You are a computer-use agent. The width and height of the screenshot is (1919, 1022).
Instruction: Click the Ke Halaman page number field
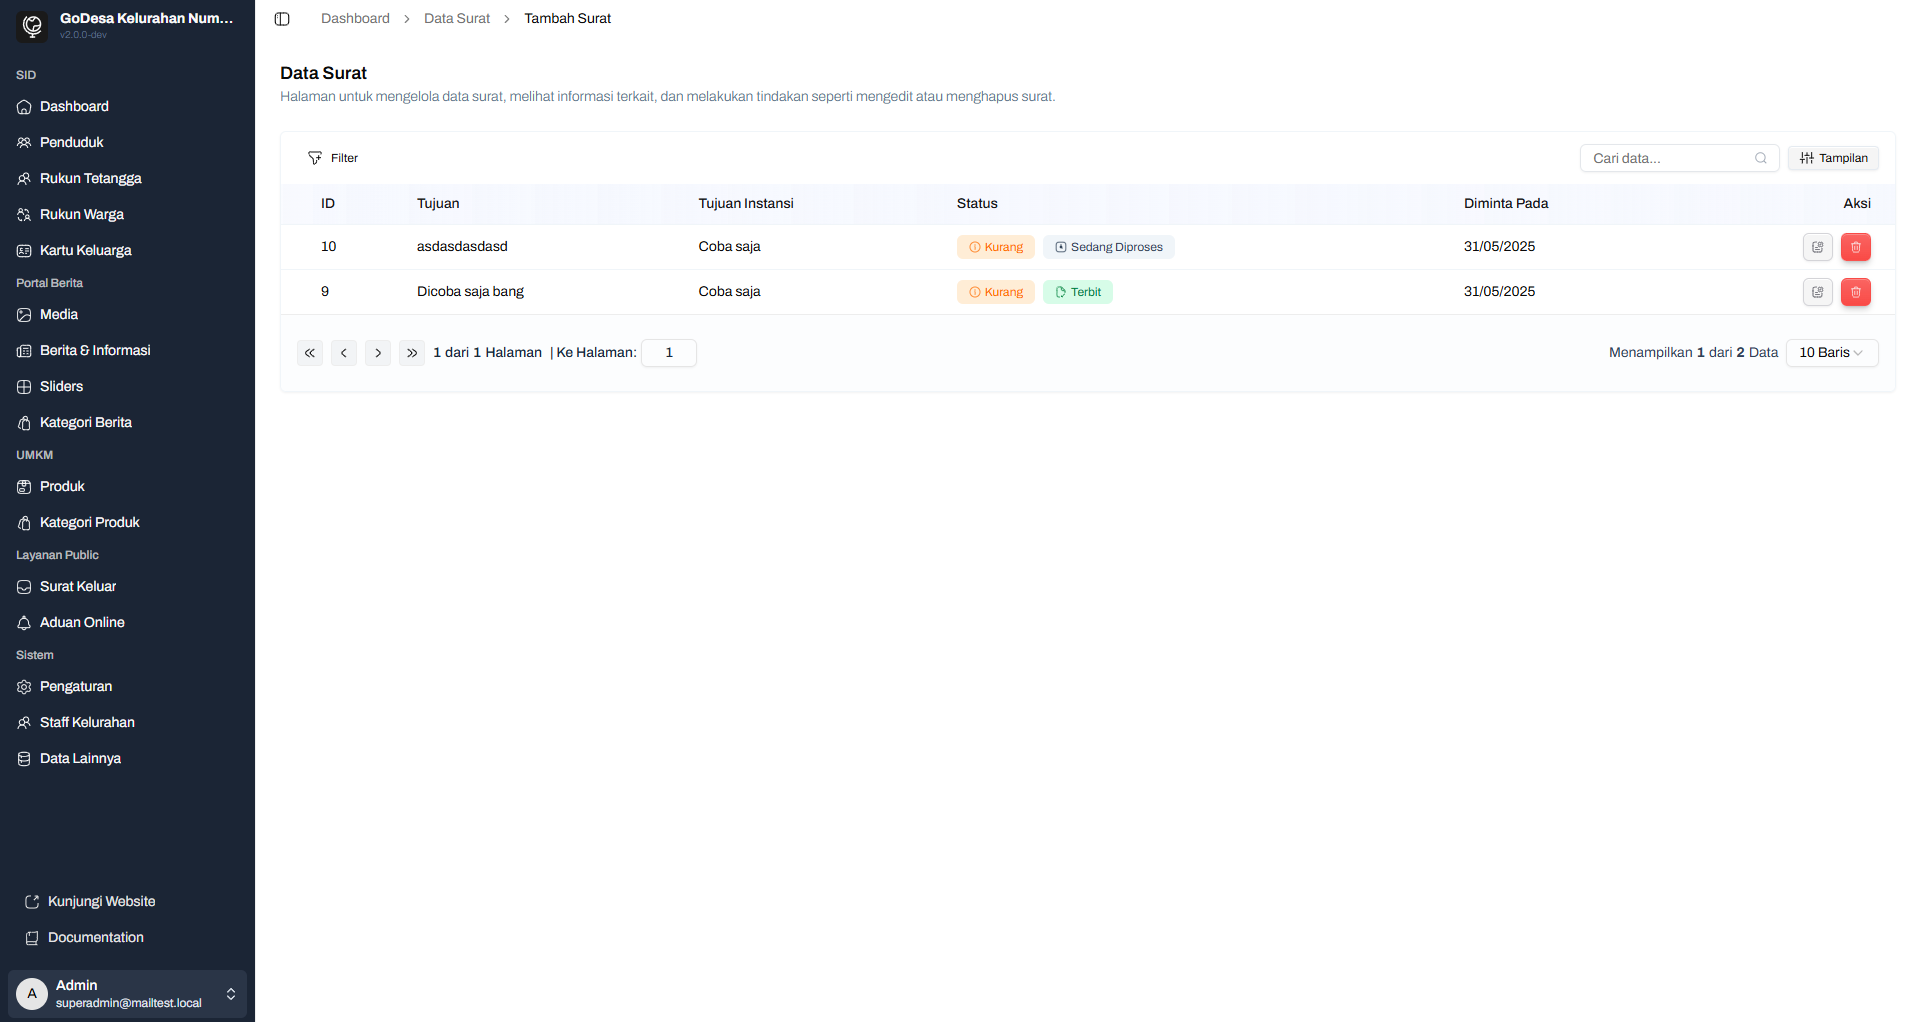(668, 353)
